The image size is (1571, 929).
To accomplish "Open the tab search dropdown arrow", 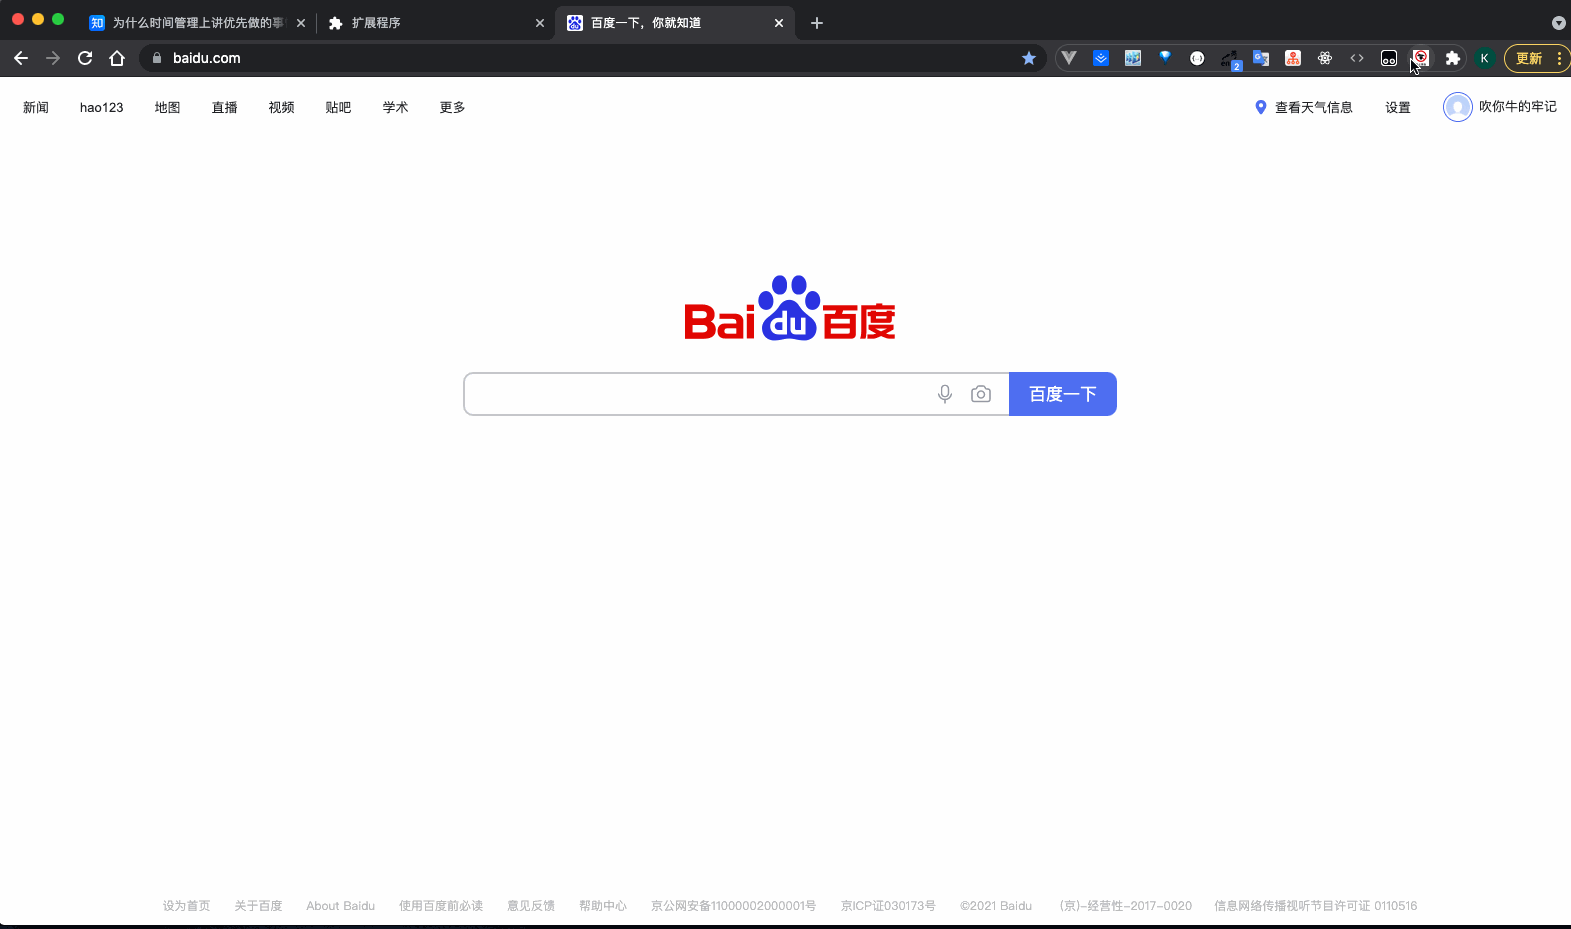I will pyautogui.click(x=1558, y=23).
